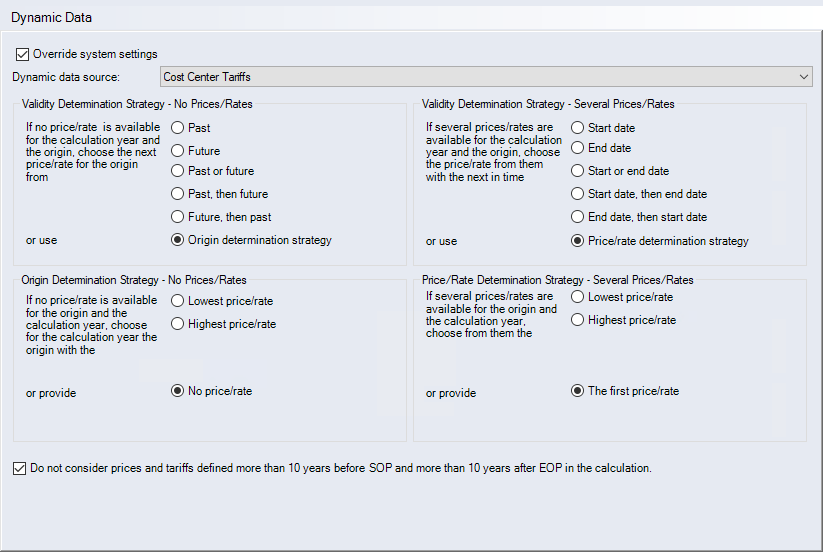
Task: Select Price/rate determination strategy radio button
Action: pyautogui.click(x=578, y=241)
